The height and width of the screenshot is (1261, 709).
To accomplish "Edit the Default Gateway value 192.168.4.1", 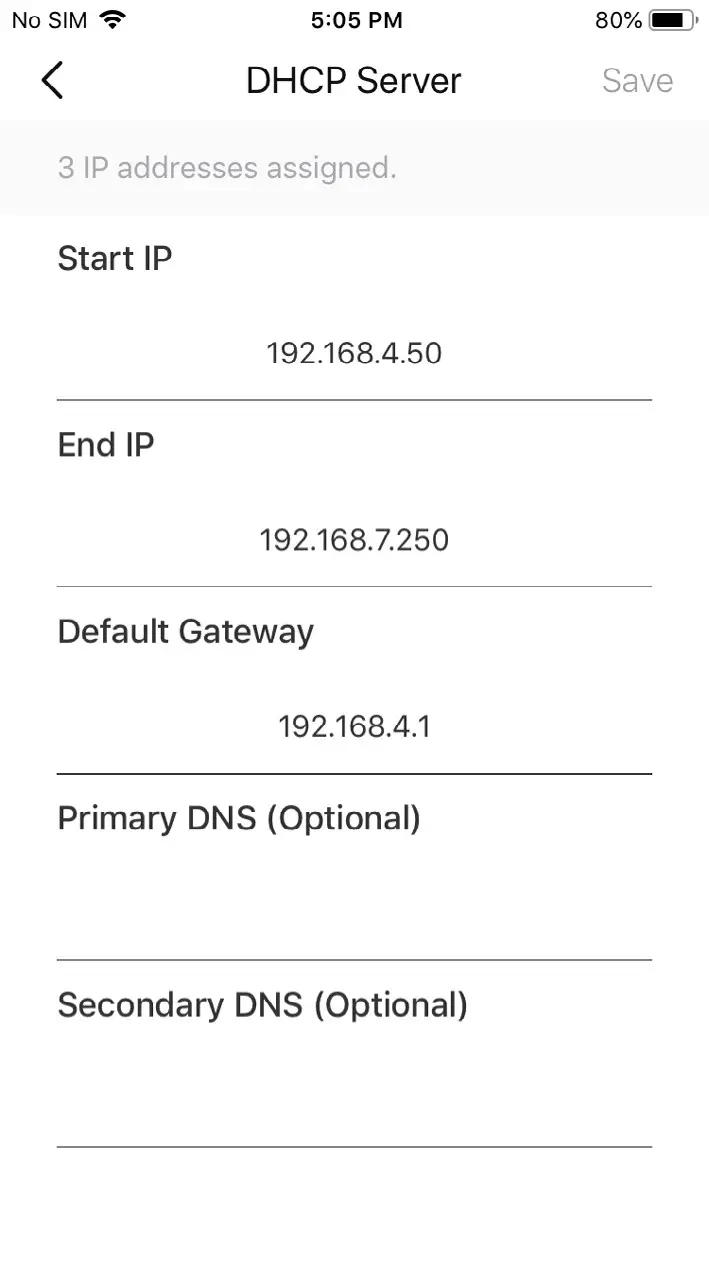I will click(x=354, y=726).
